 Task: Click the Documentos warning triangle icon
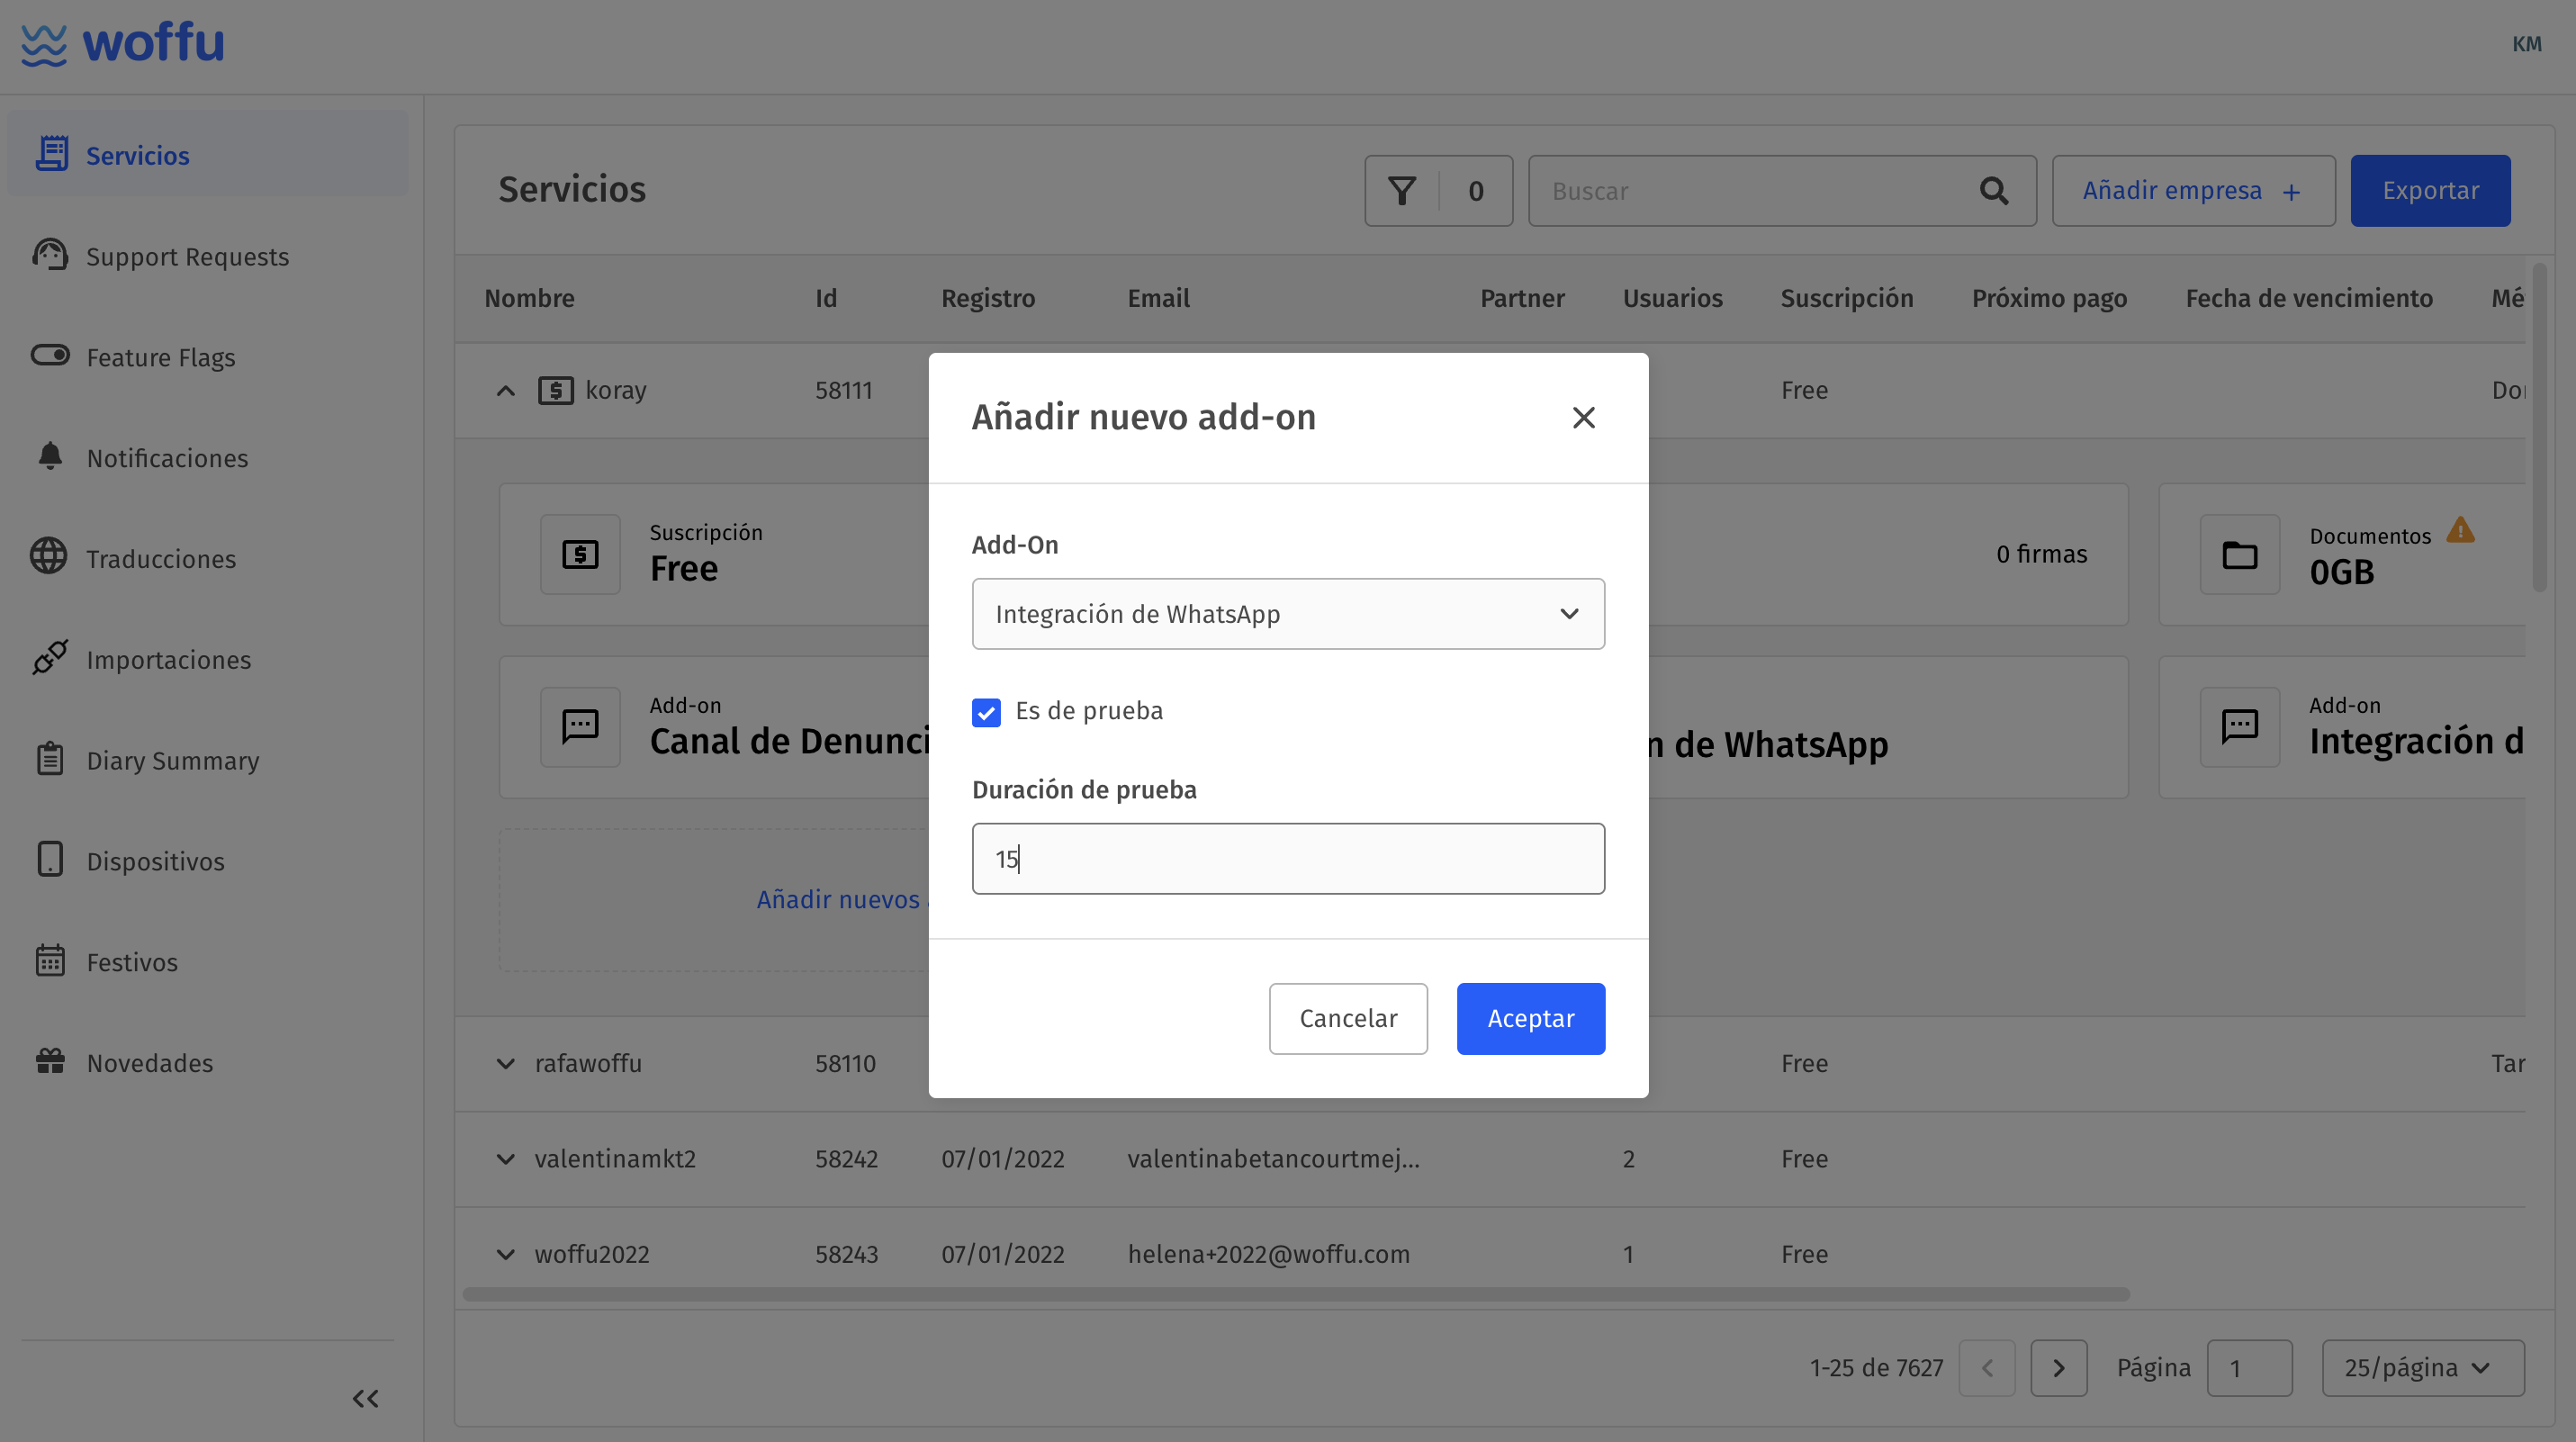click(x=2461, y=530)
